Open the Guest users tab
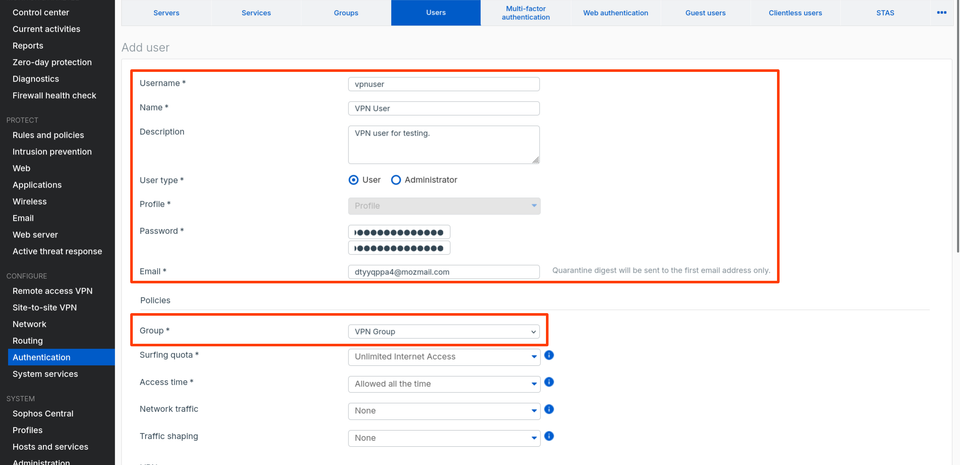 click(705, 13)
